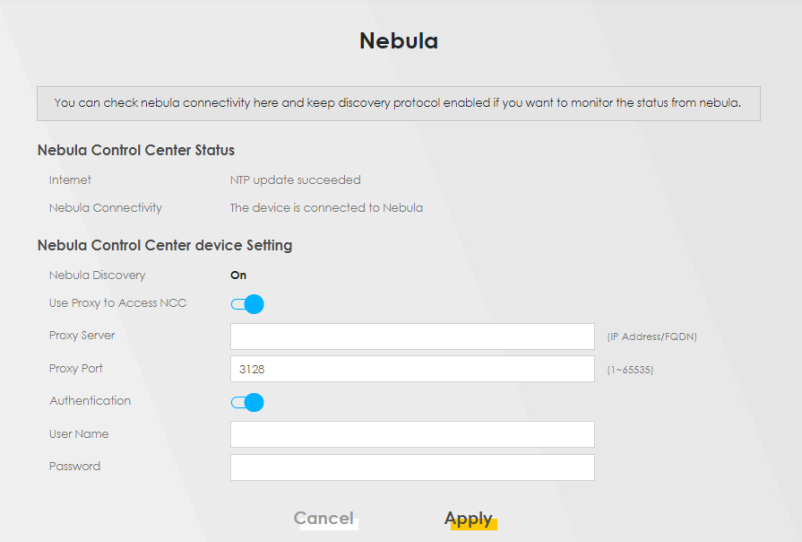Viewport: 802px width, 542px height.
Task: Click into the Password field
Action: [x=412, y=467]
